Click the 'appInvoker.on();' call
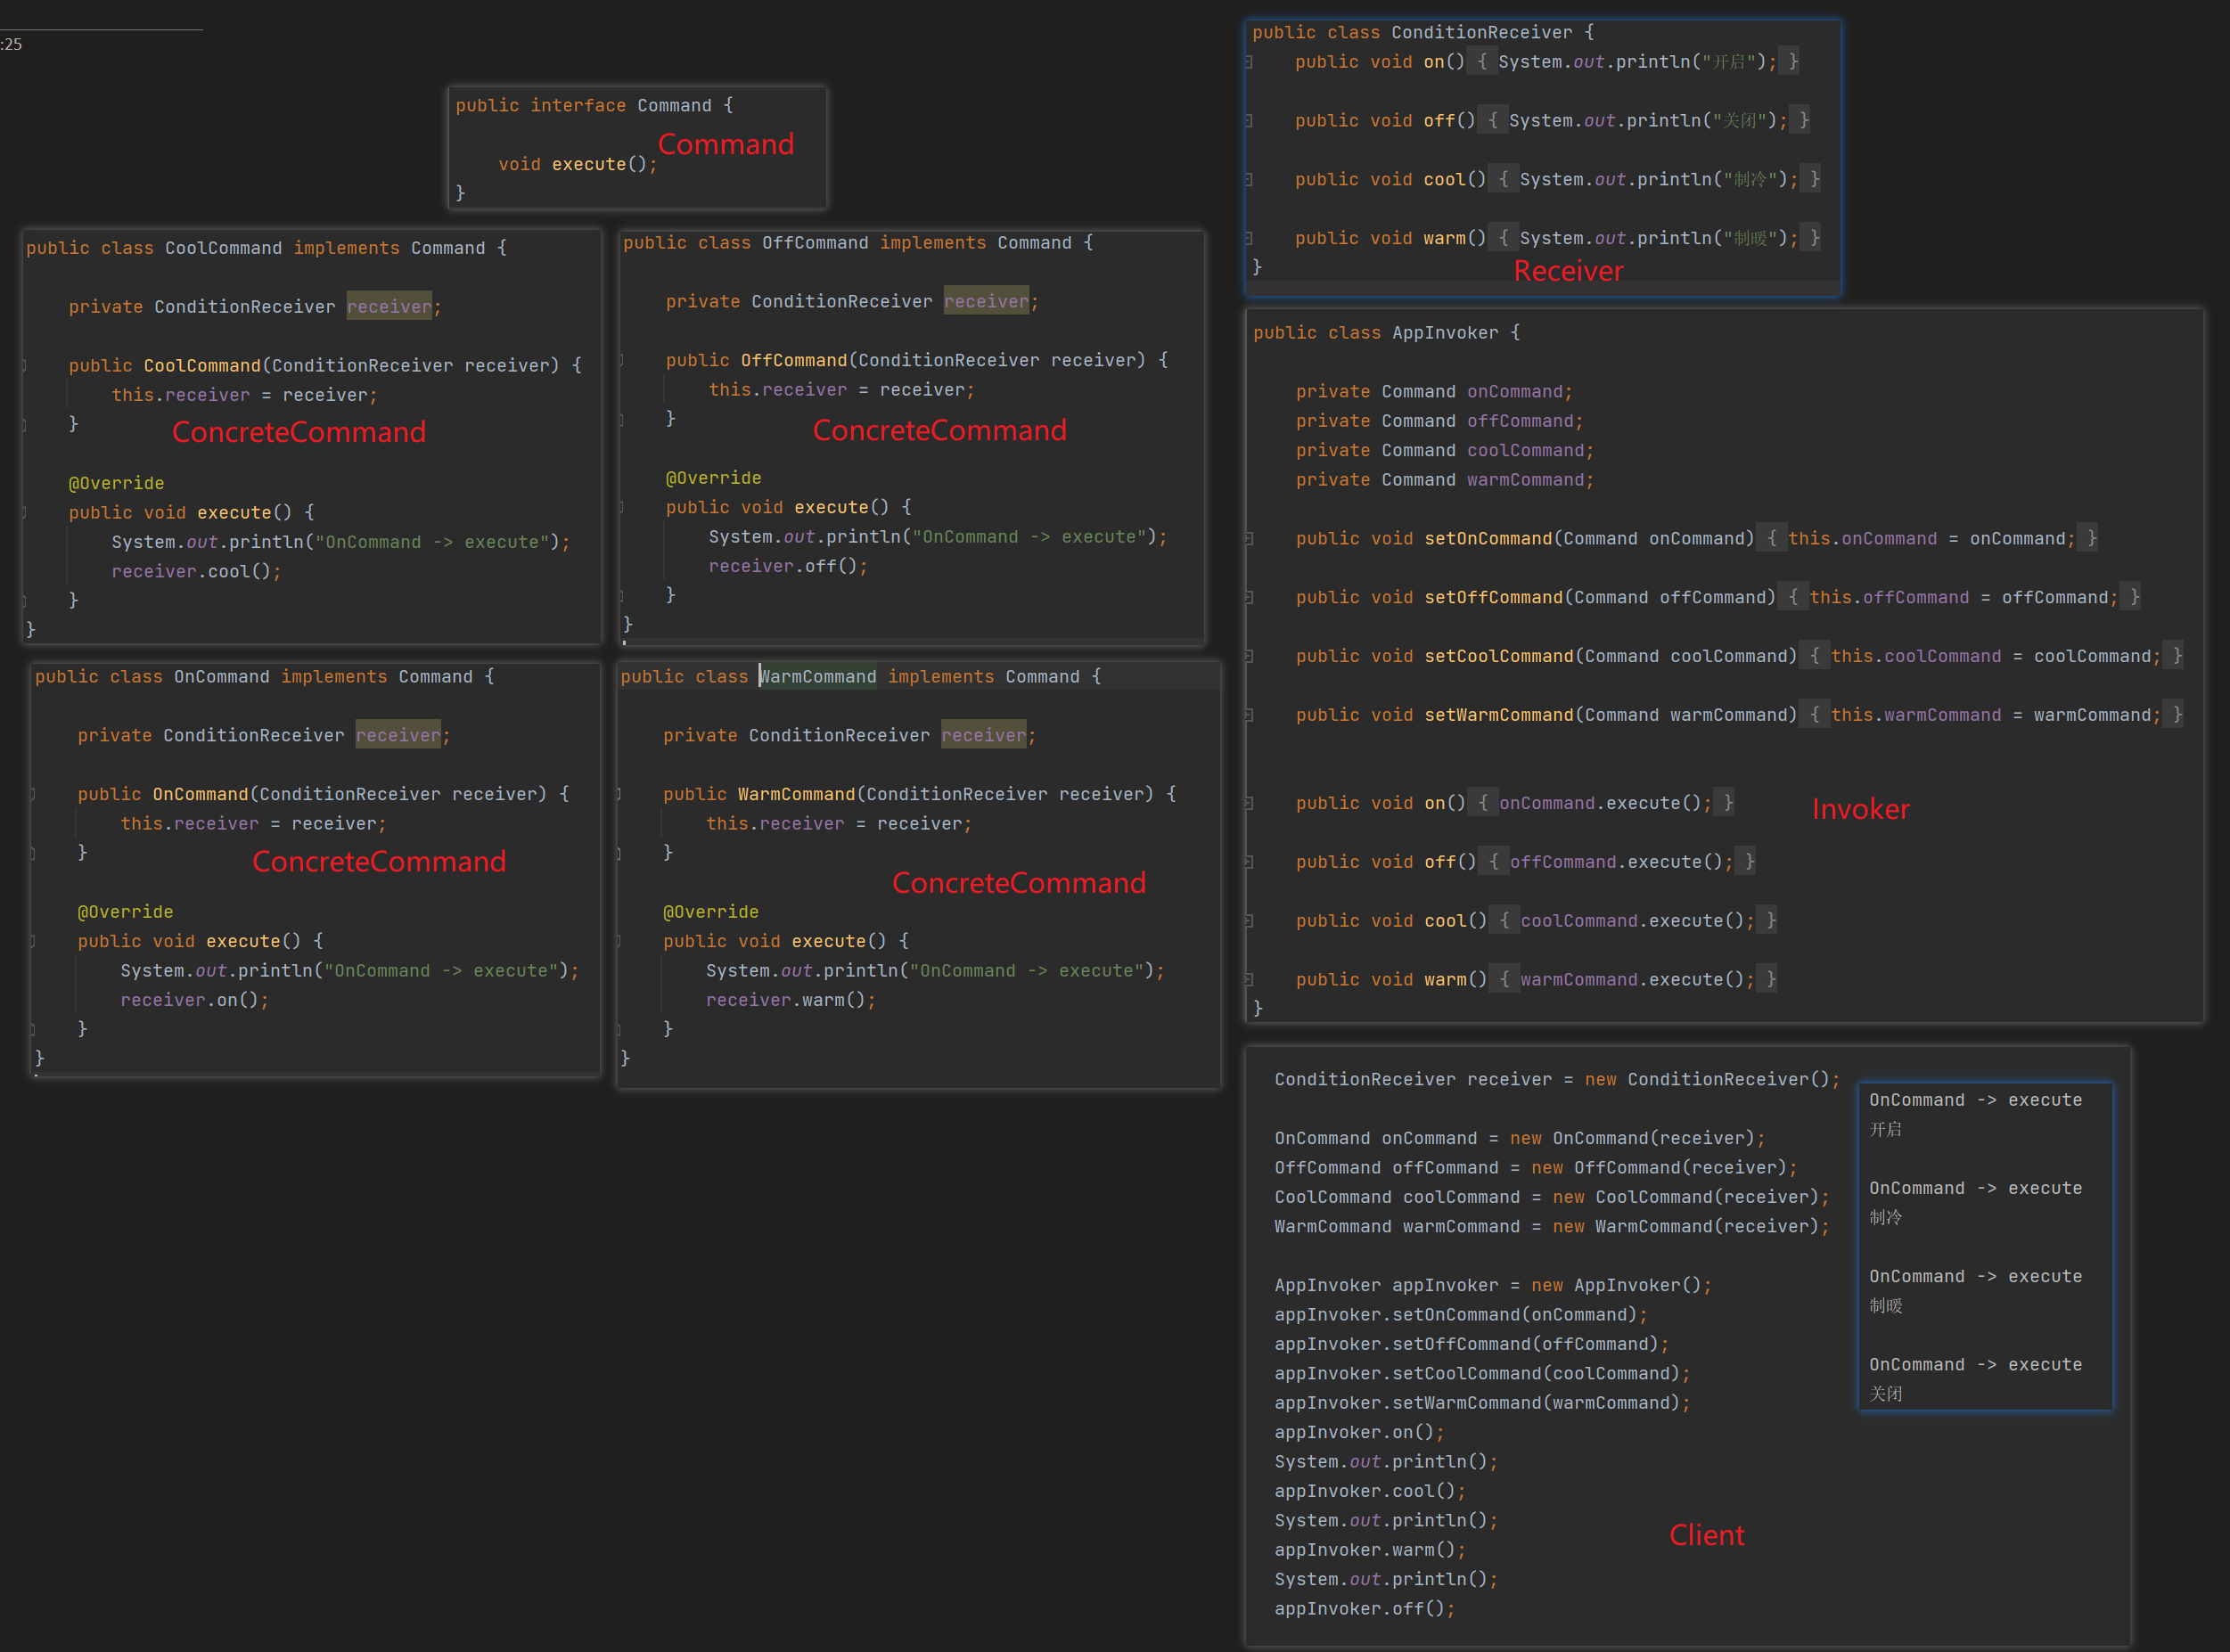 [x=1360, y=1433]
